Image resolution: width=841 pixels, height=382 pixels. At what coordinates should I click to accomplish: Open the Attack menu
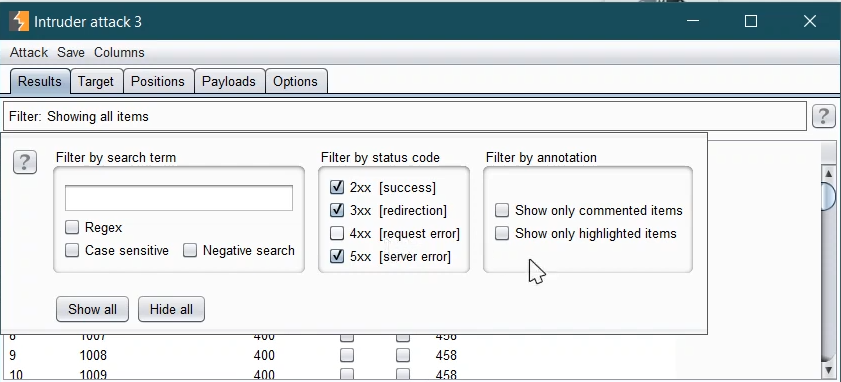29,53
